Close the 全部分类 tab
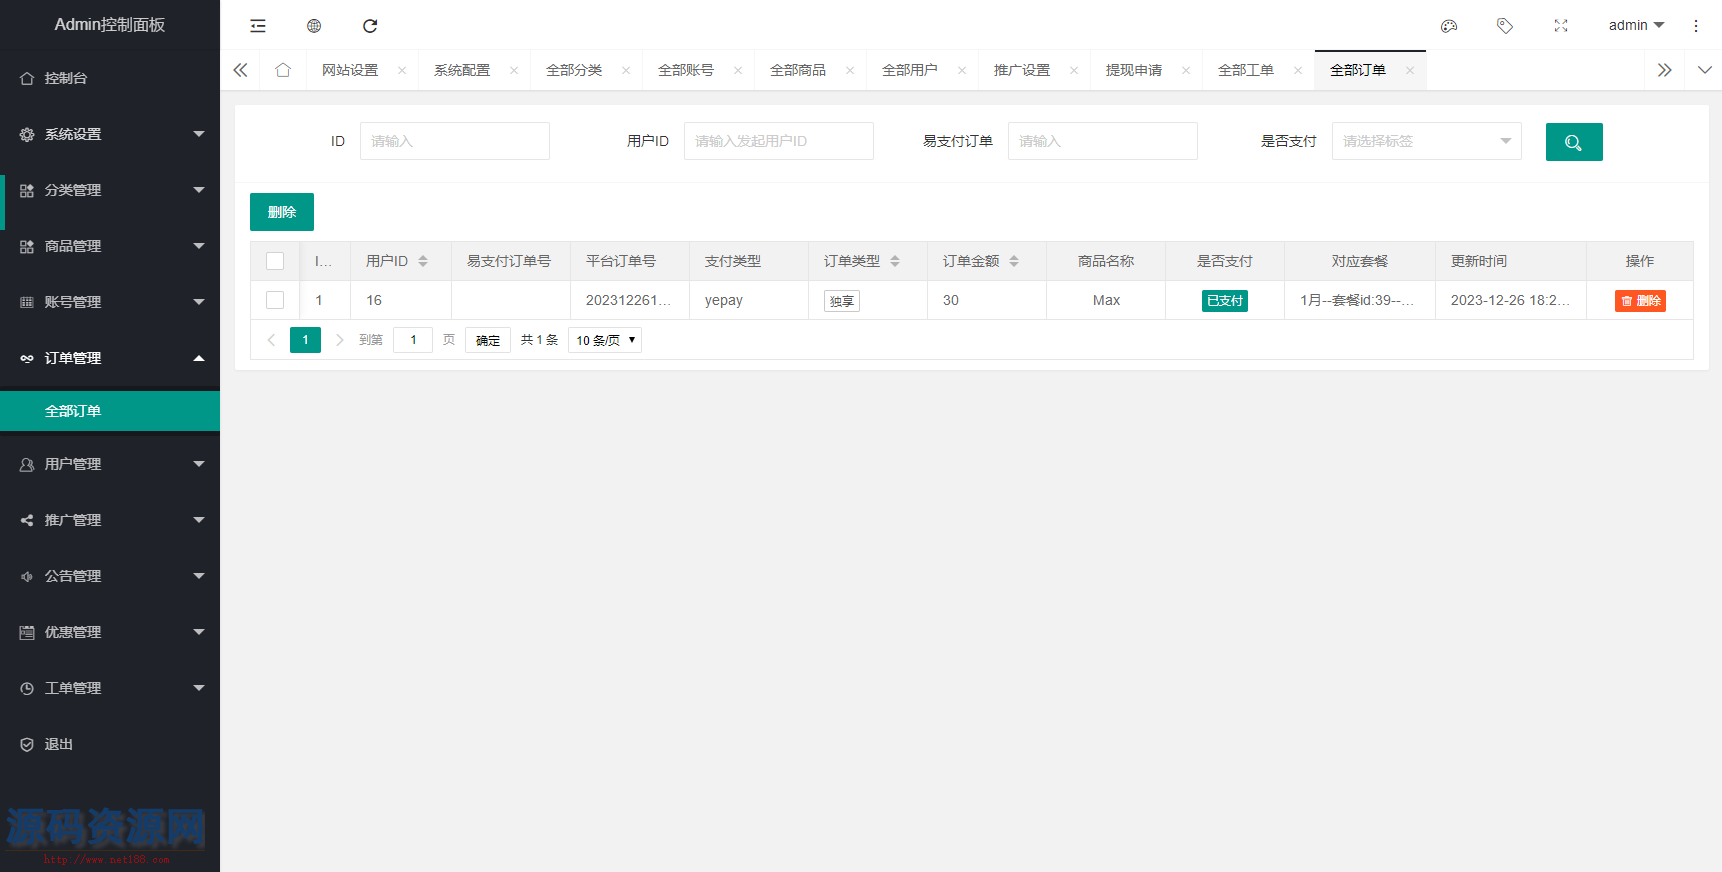The image size is (1722, 872). [x=626, y=70]
